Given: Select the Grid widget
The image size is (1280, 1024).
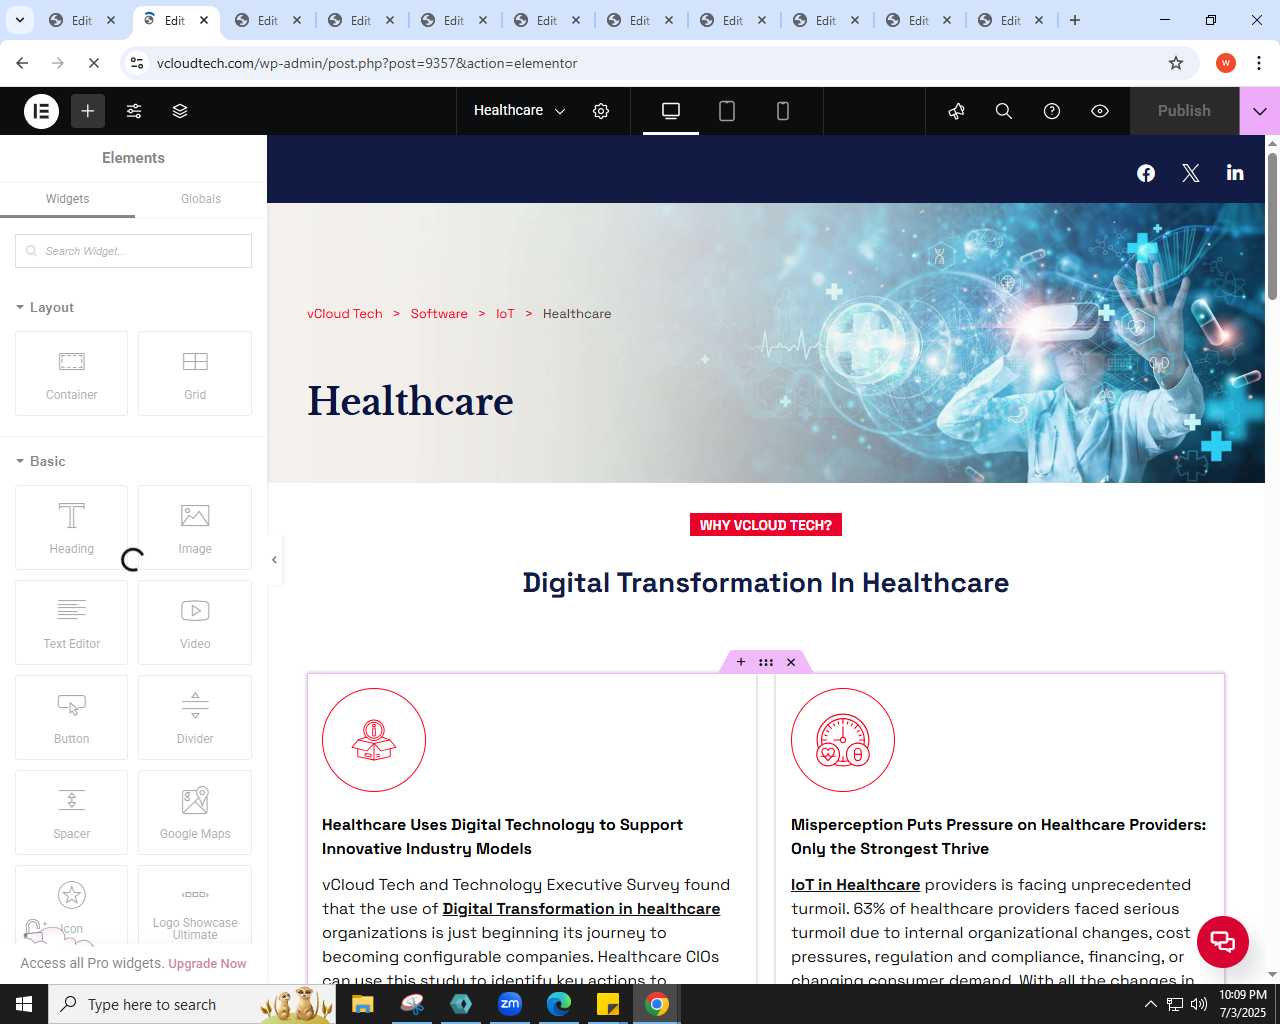Looking at the screenshot, I should [195, 373].
